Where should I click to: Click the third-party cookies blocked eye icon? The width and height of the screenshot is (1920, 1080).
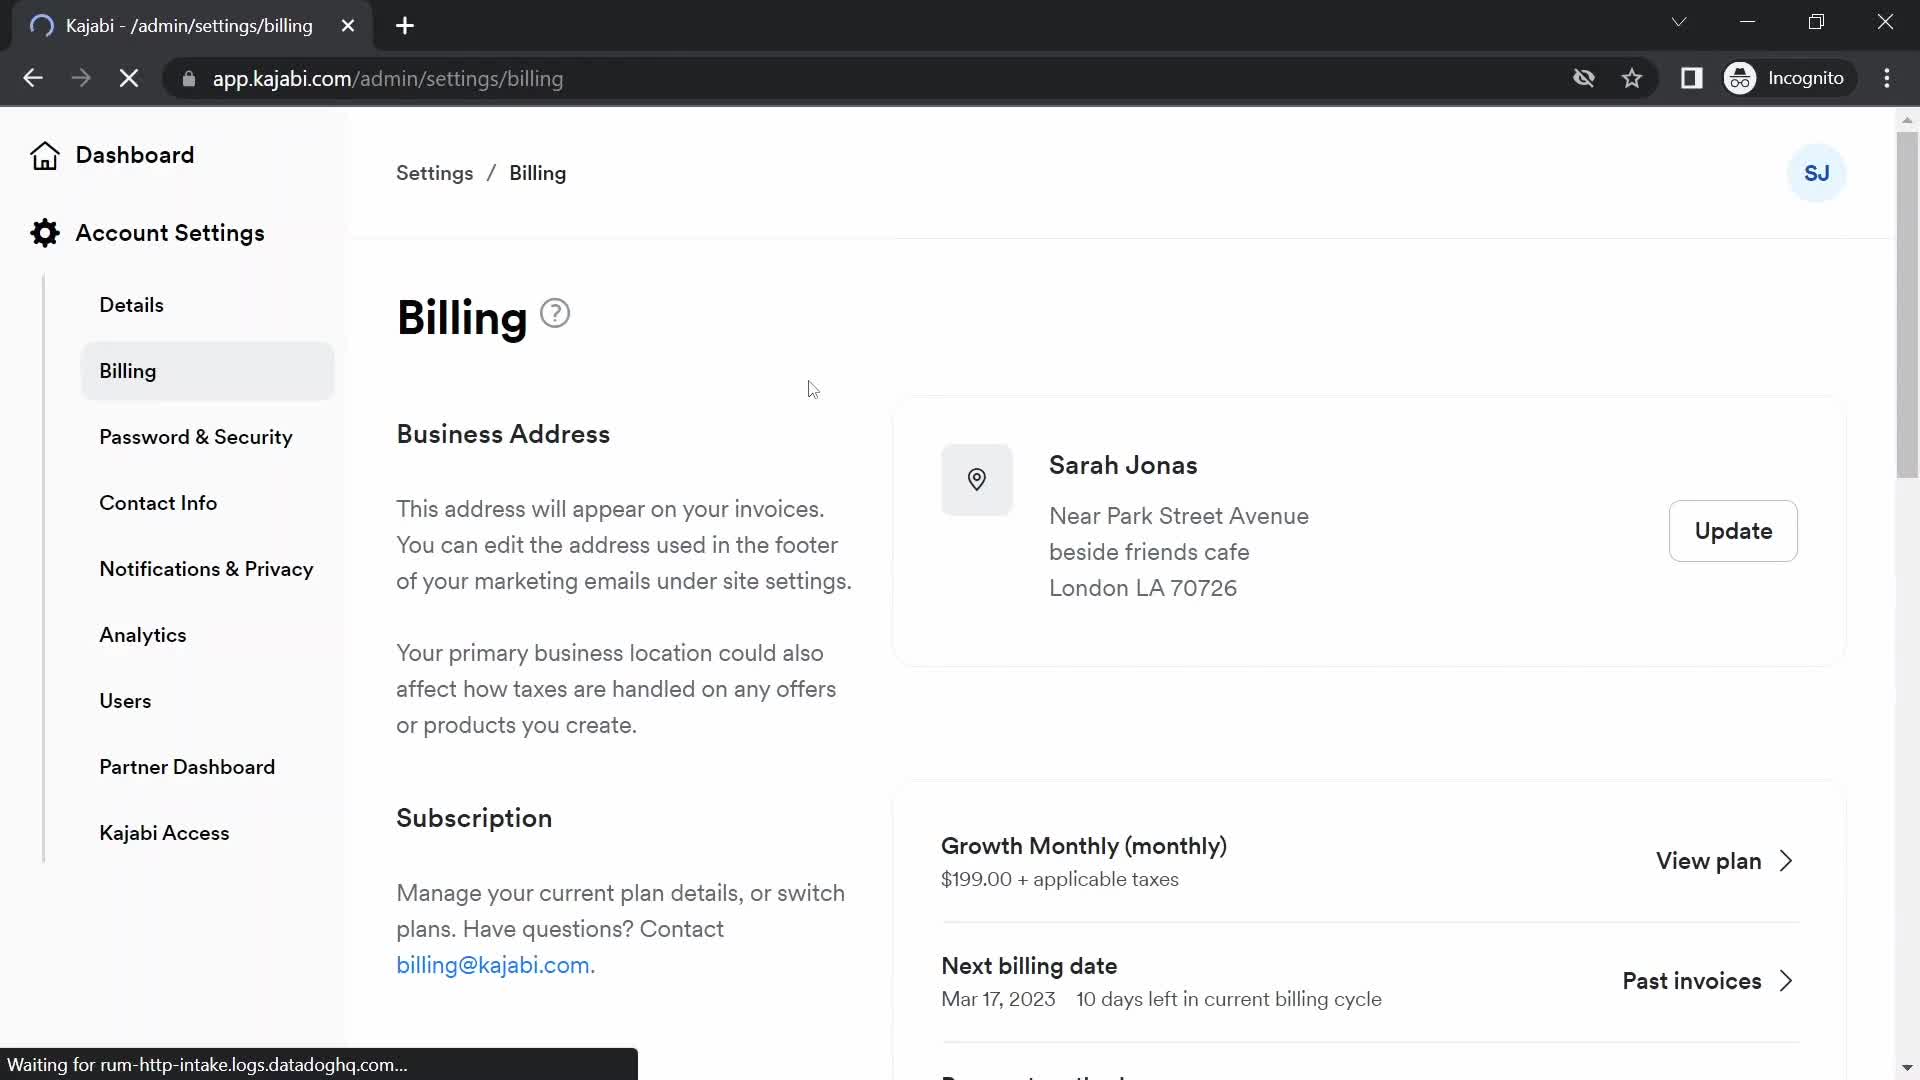tap(1583, 78)
